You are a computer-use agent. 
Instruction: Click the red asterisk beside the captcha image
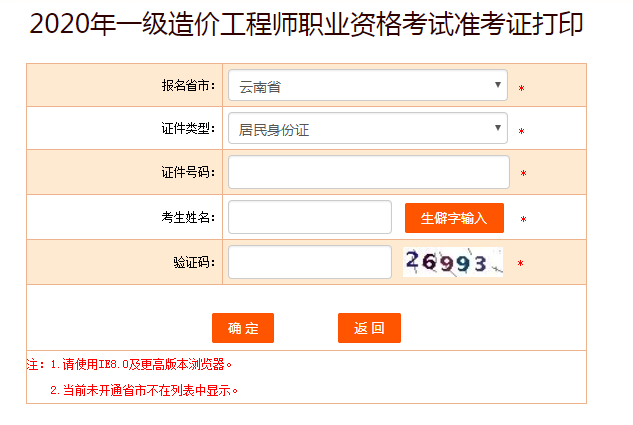point(520,264)
